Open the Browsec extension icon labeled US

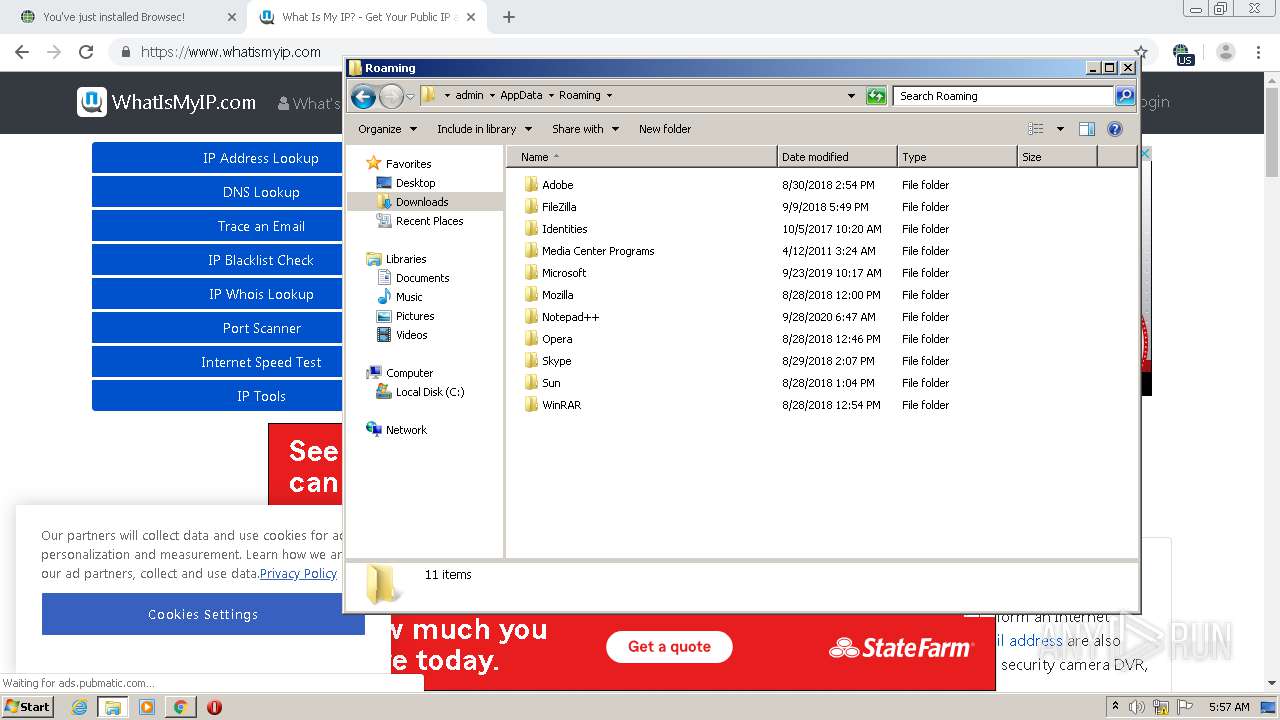pyautogui.click(x=1183, y=54)
